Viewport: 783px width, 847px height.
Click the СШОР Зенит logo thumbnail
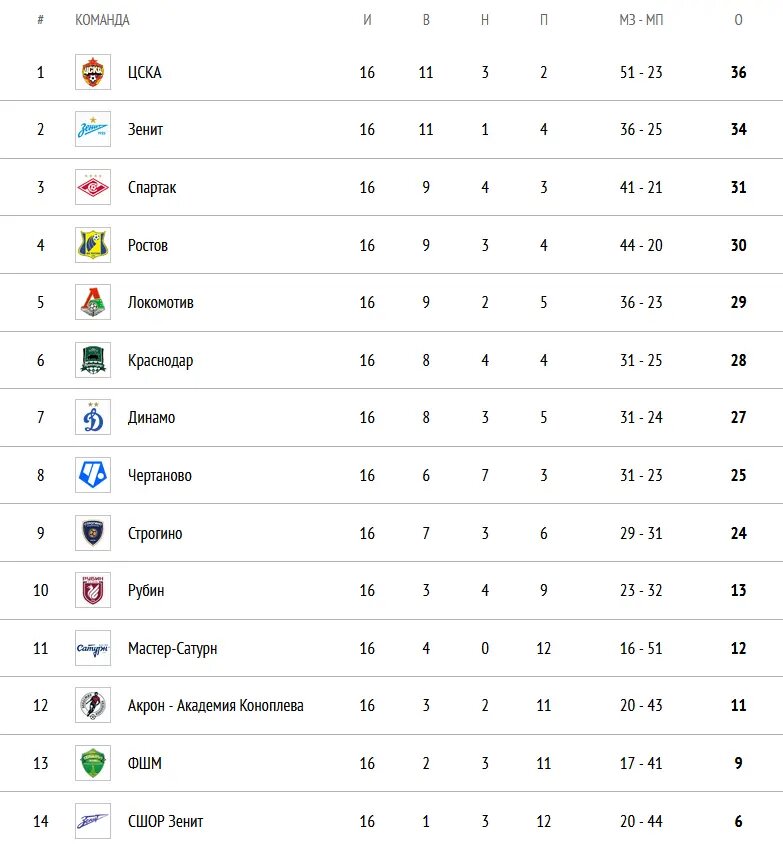pyautogui.click(x=93, y=821)
